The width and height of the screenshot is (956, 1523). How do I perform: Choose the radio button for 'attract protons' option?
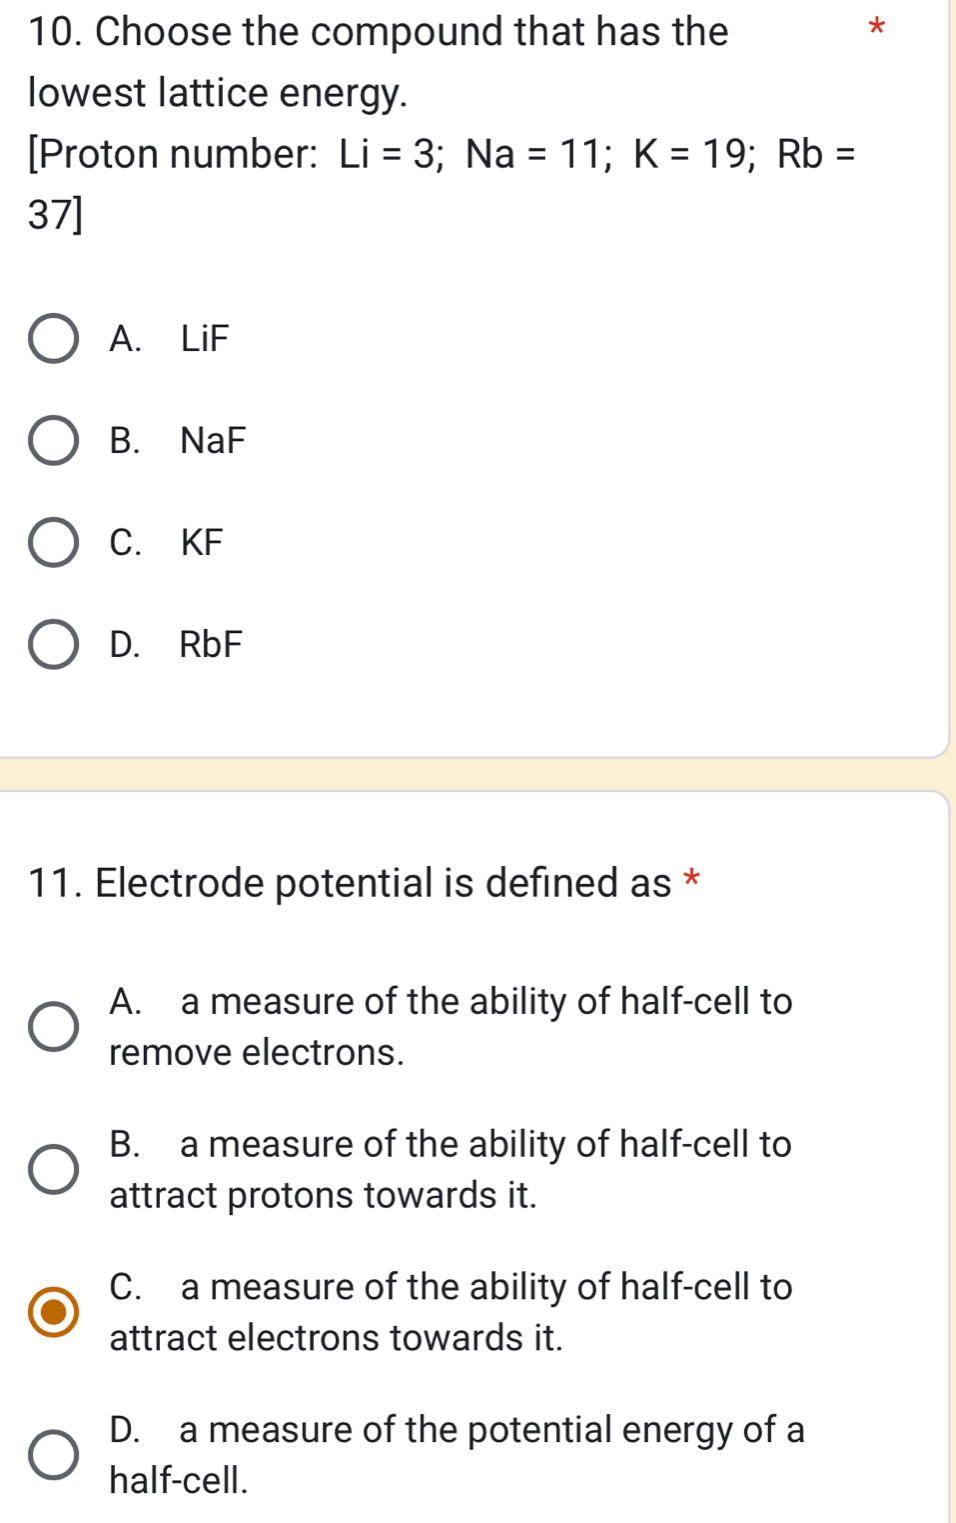pyautogui.click(x=53, y=1170)
